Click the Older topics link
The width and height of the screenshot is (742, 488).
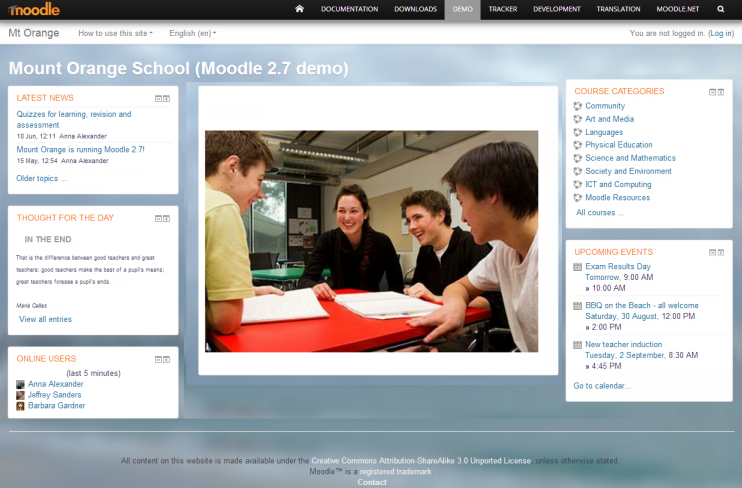coord(42,178)
